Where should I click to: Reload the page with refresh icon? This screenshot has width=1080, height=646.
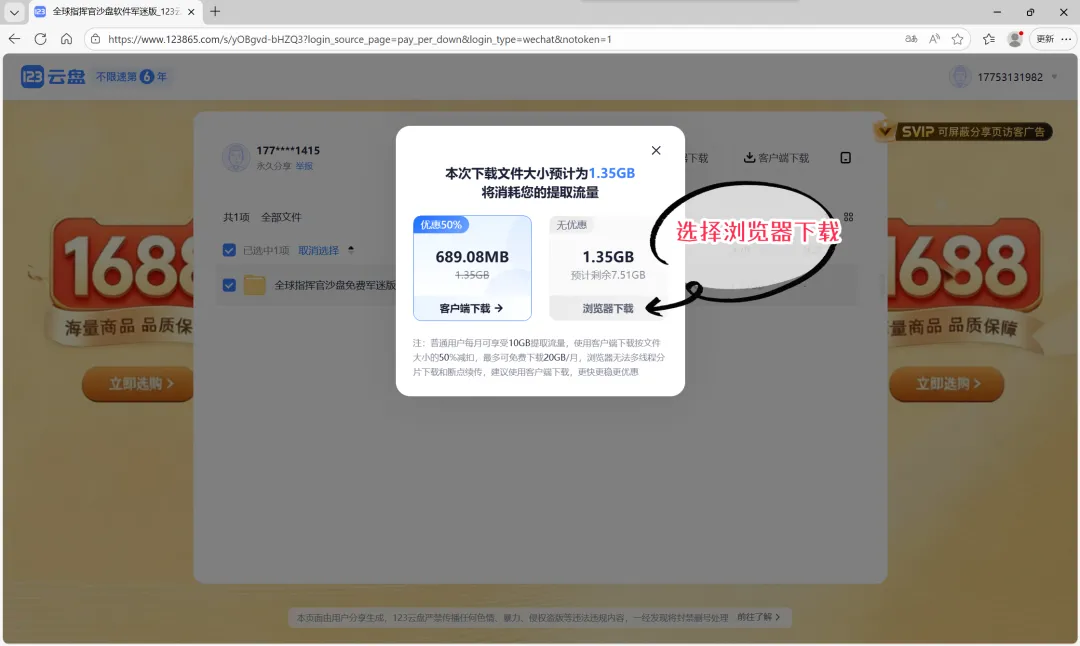(41, 39)
